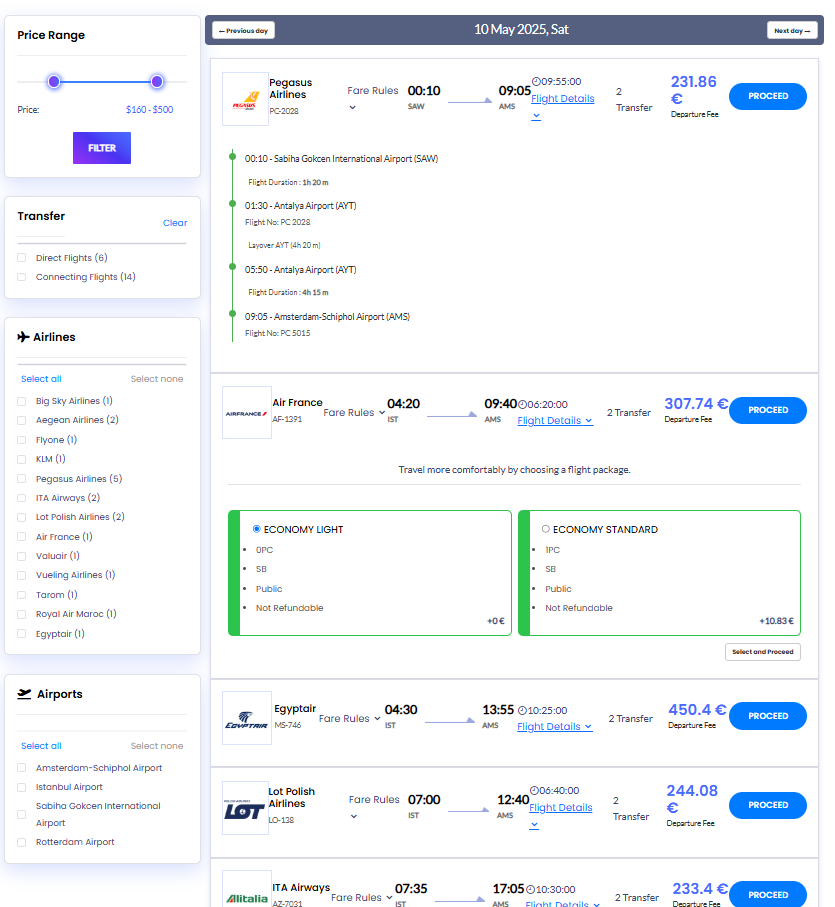Expand Fare Rules for Egyptair
This screenshot has height=907, width=835.
[350, 718]
